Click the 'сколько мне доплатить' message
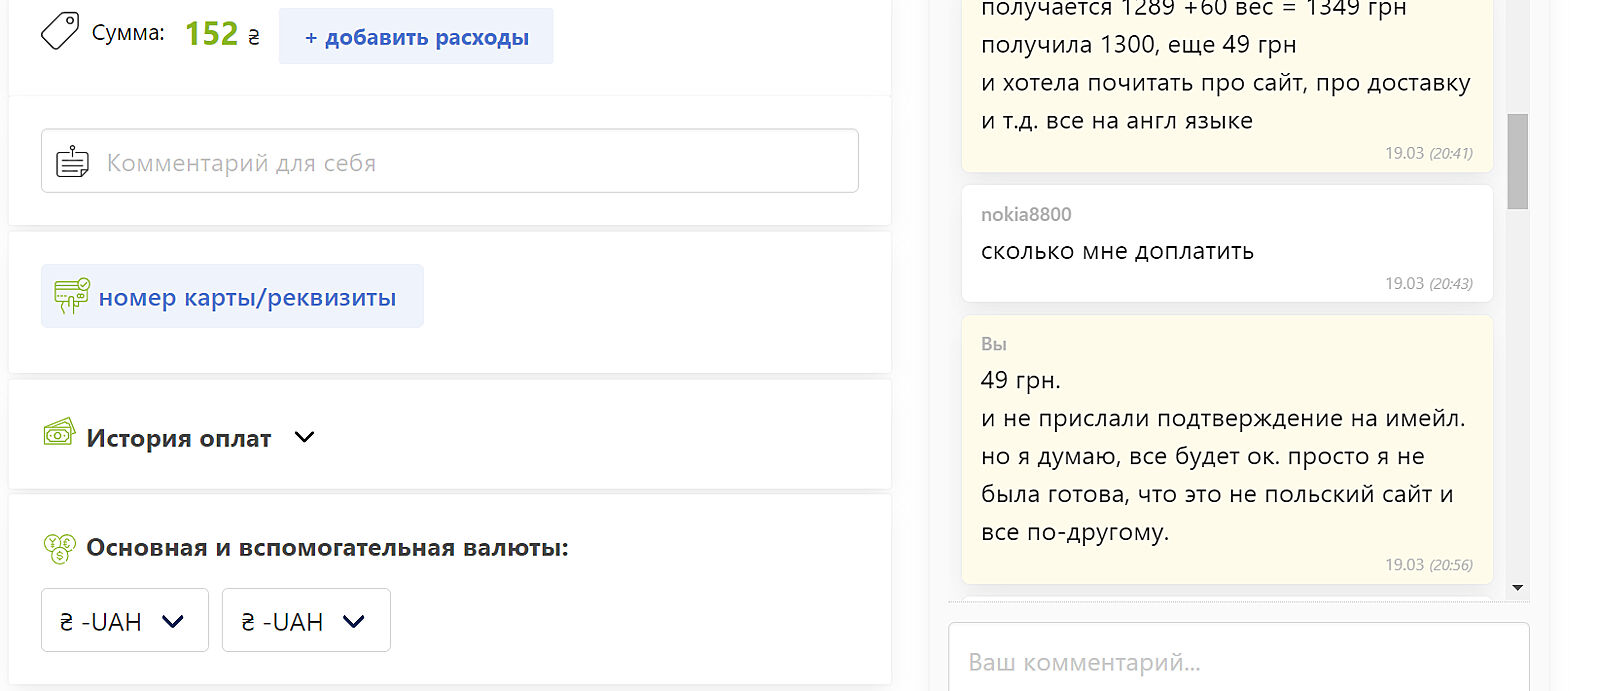Viewport: 1600px width, 691px height. [1117, 251]
